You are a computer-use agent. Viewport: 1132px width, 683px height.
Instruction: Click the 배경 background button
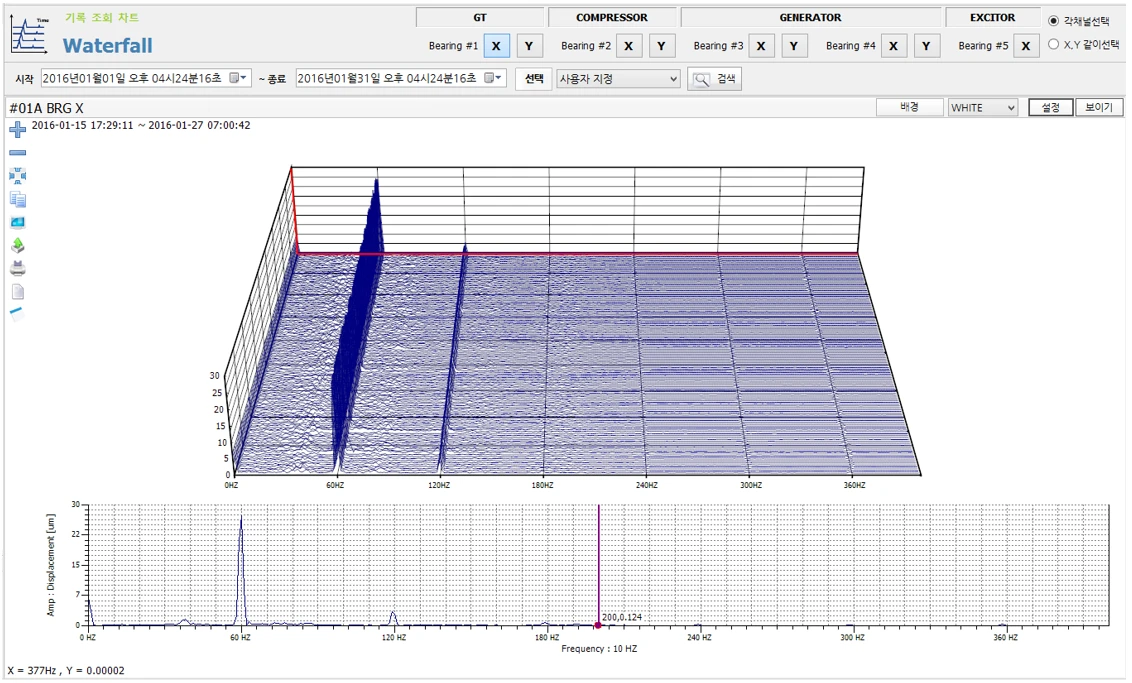[910, 107]
